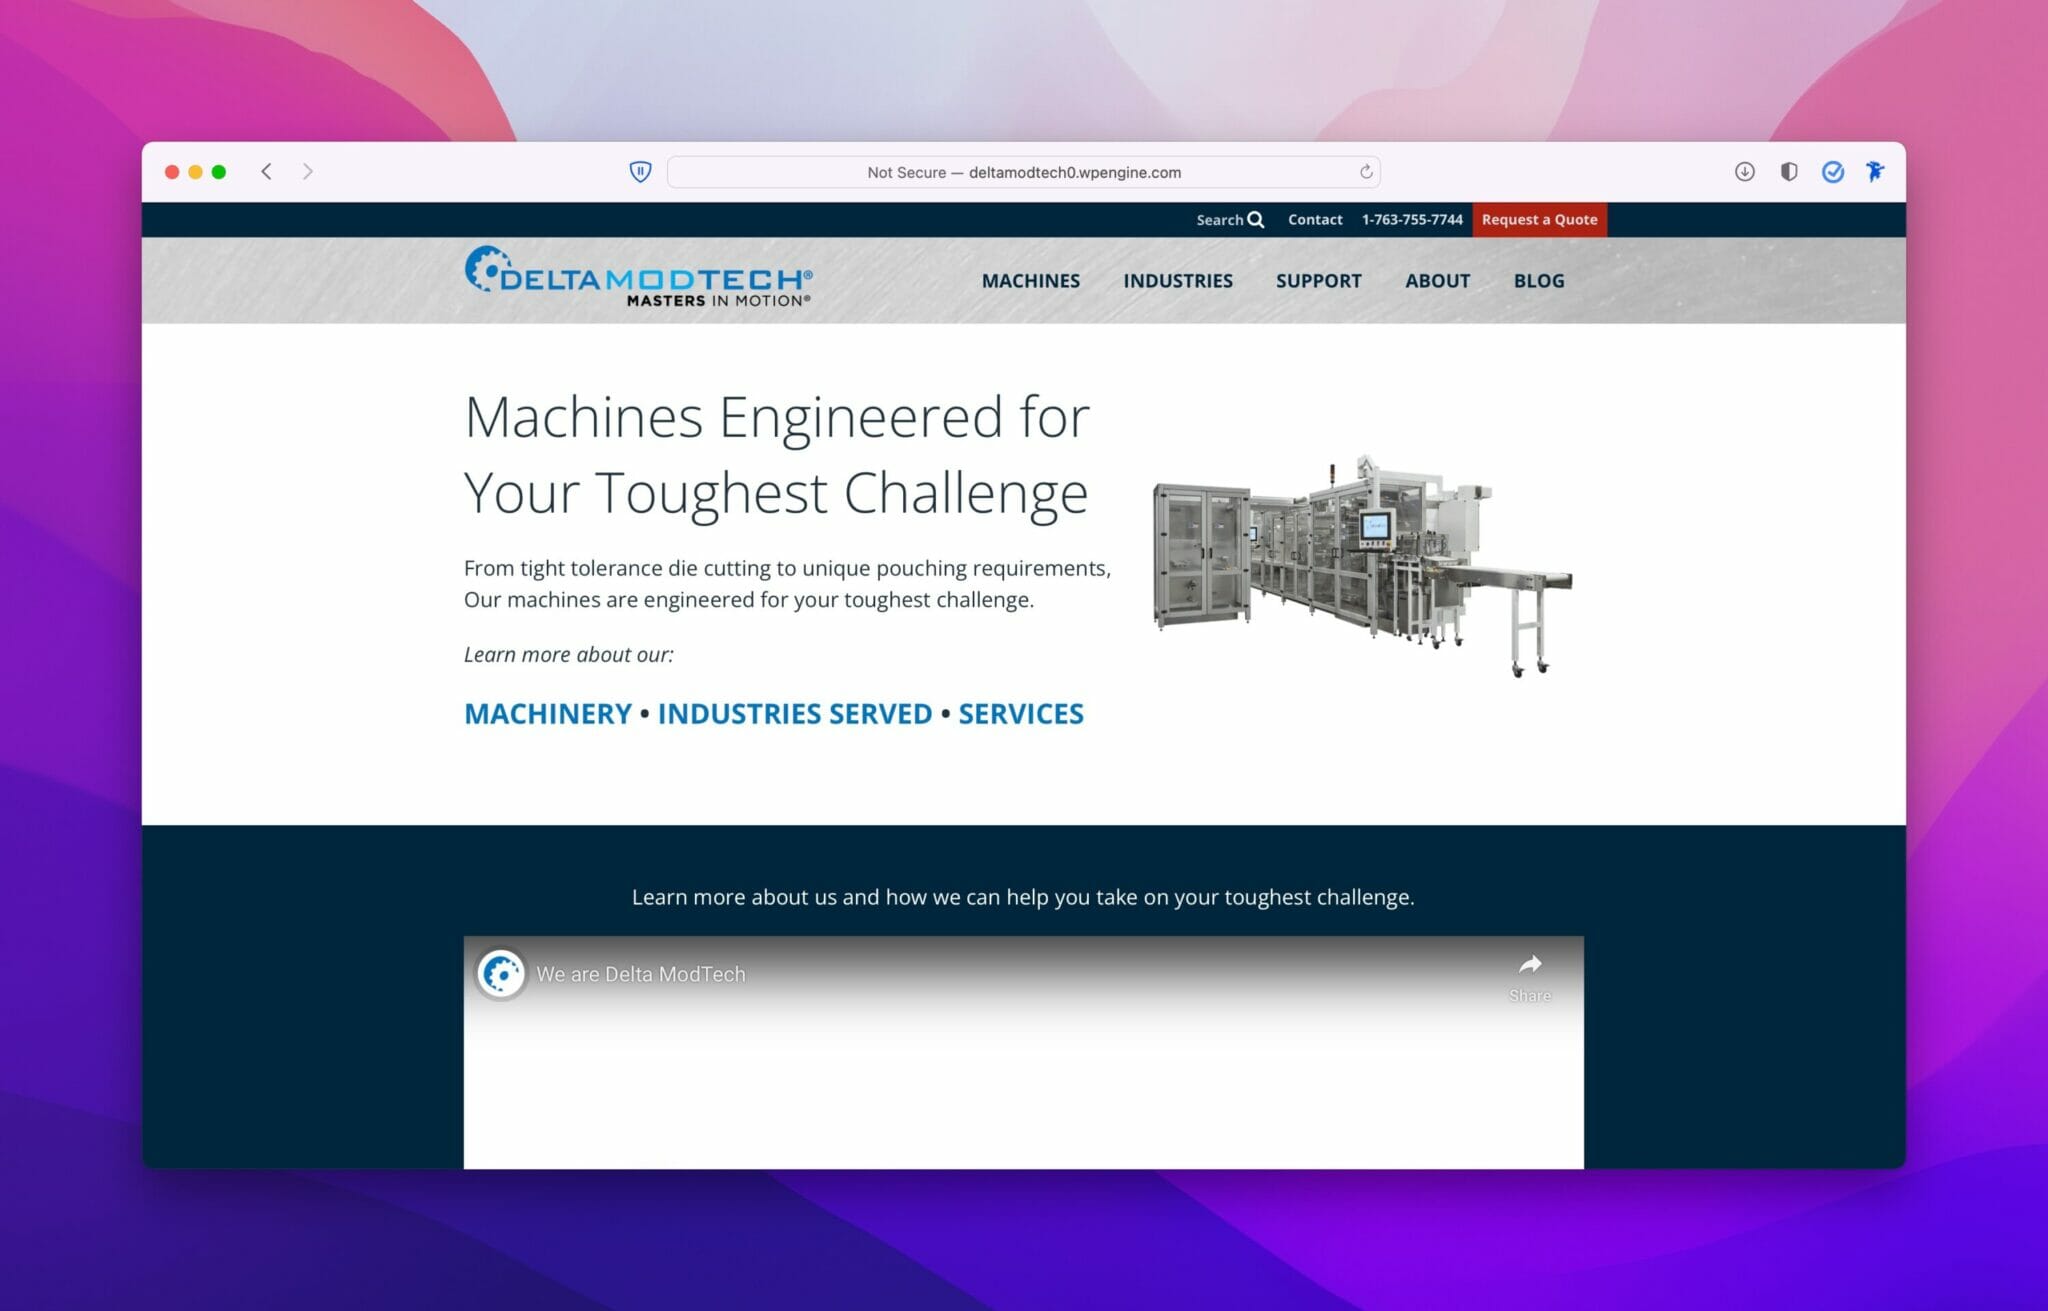Viewport: 2048px width, 1311px height.
Task: Follow the SERVICES link
Action: tap(1021, 714)
